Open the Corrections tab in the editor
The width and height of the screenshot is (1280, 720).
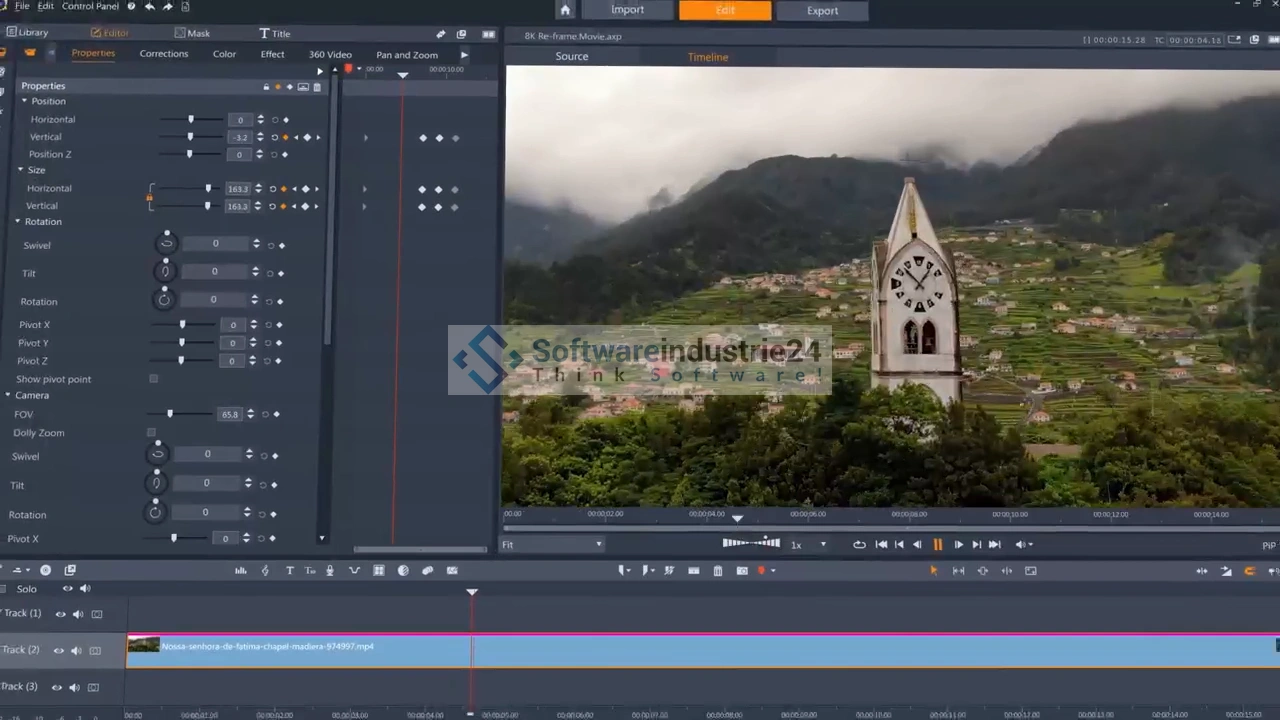point(163,54)
